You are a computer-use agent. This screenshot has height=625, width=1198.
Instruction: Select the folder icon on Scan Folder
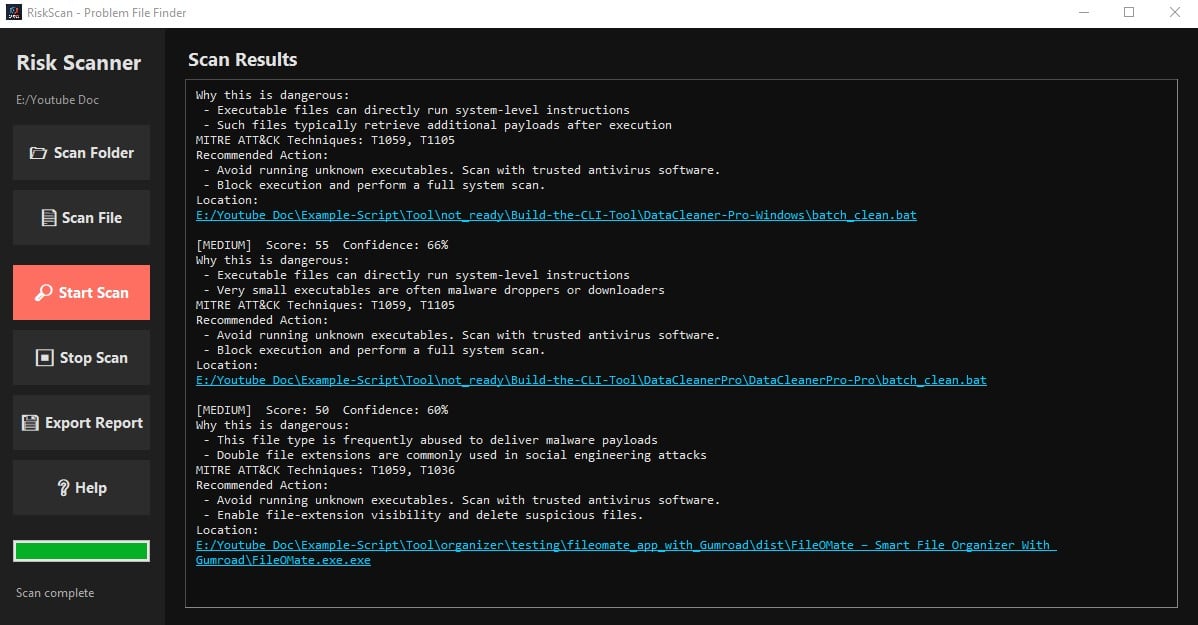click(41, 153)
